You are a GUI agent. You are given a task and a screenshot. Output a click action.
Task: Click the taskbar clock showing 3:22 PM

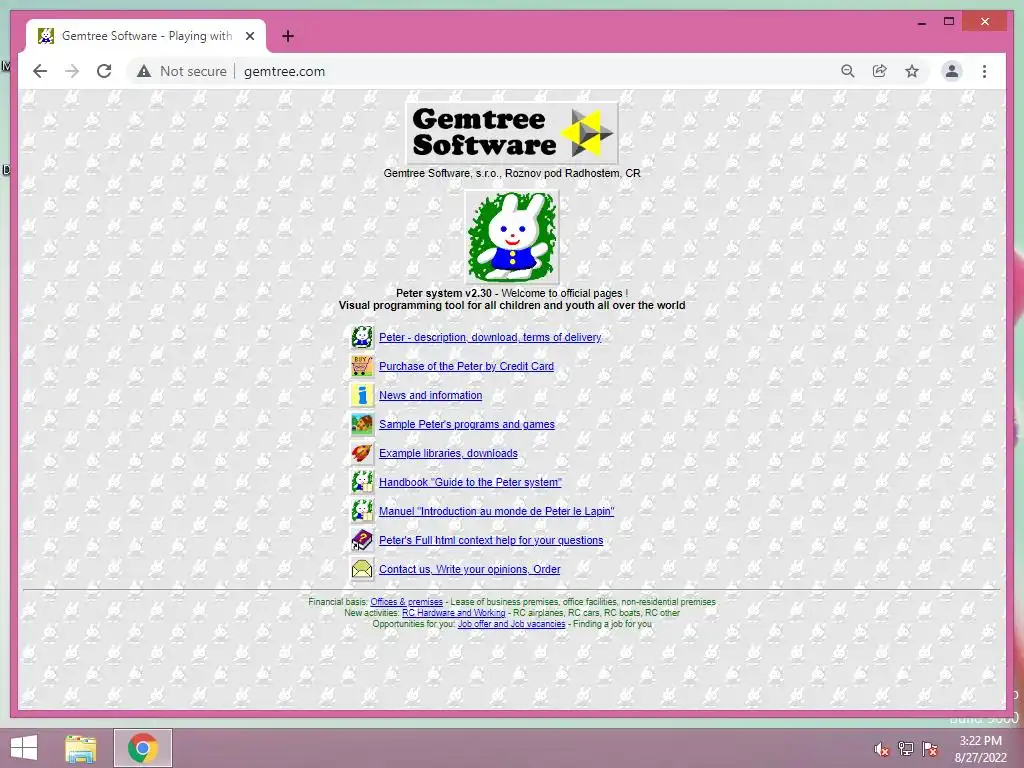[980, 749]
